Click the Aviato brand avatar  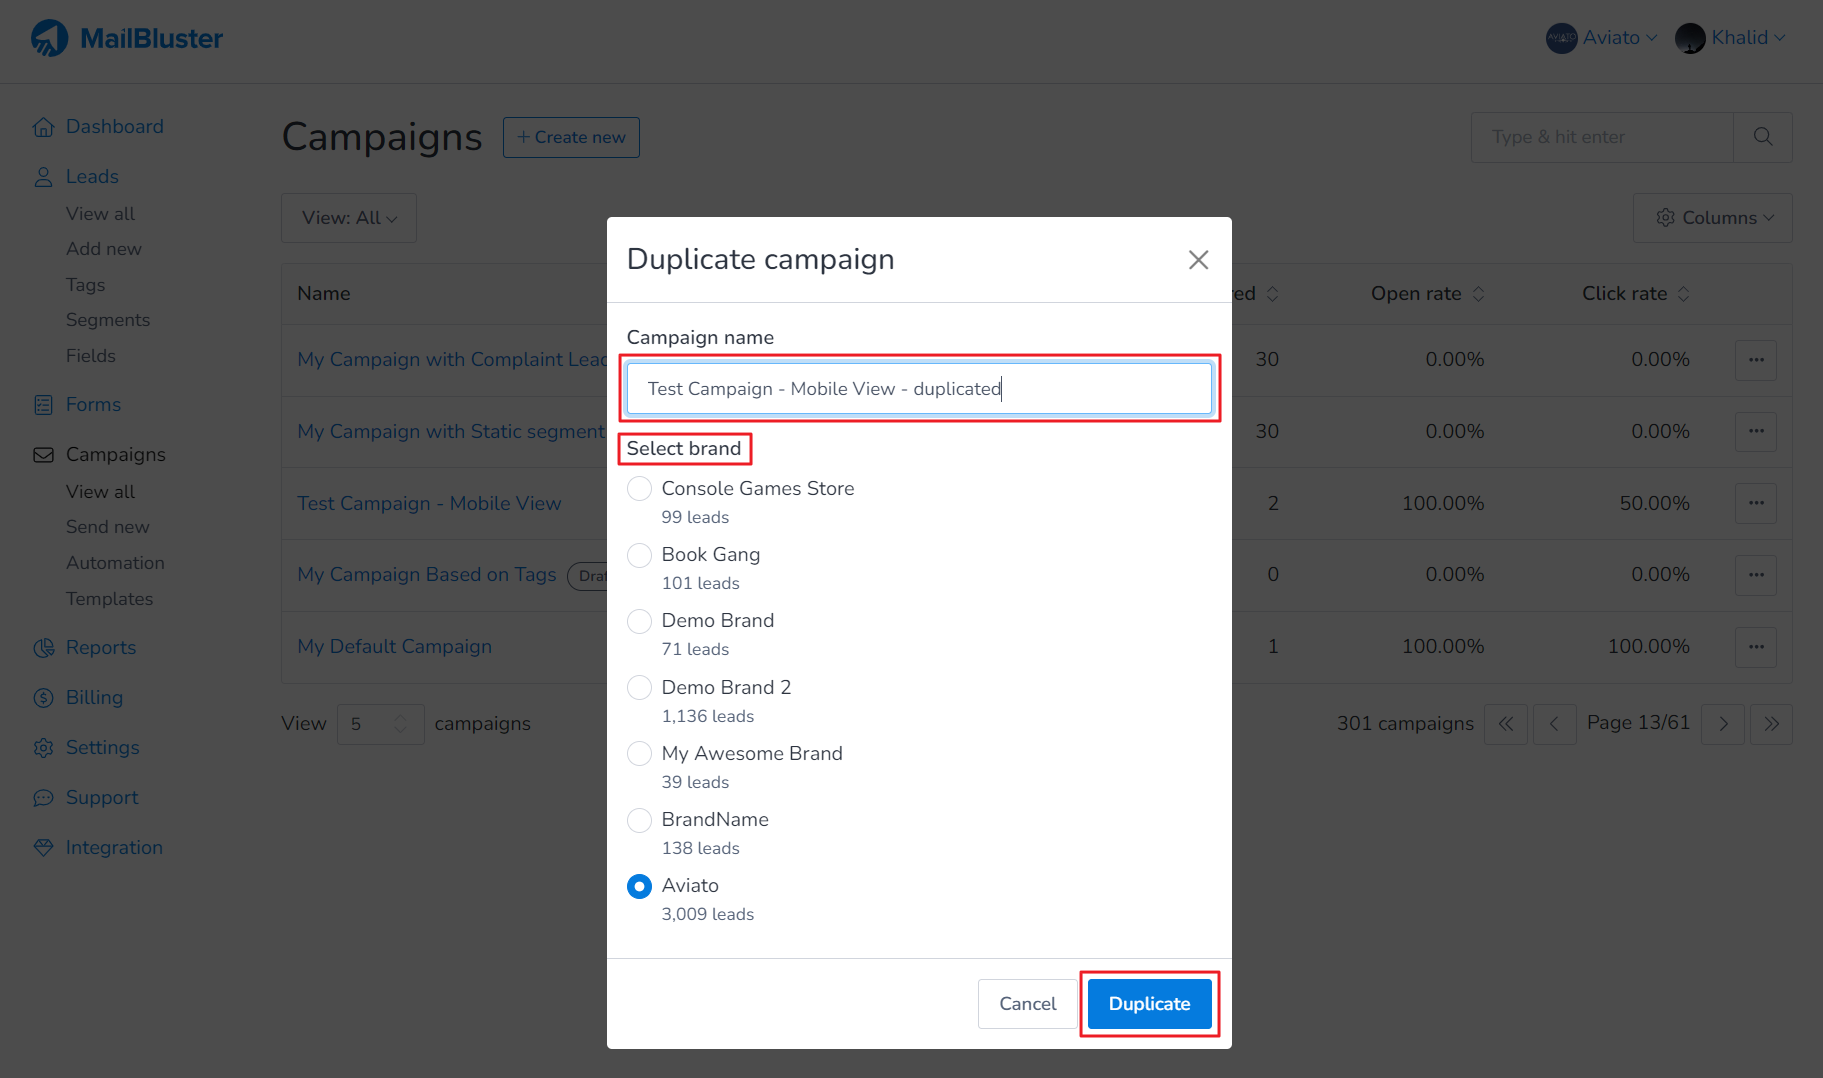tap(1561, 38)
